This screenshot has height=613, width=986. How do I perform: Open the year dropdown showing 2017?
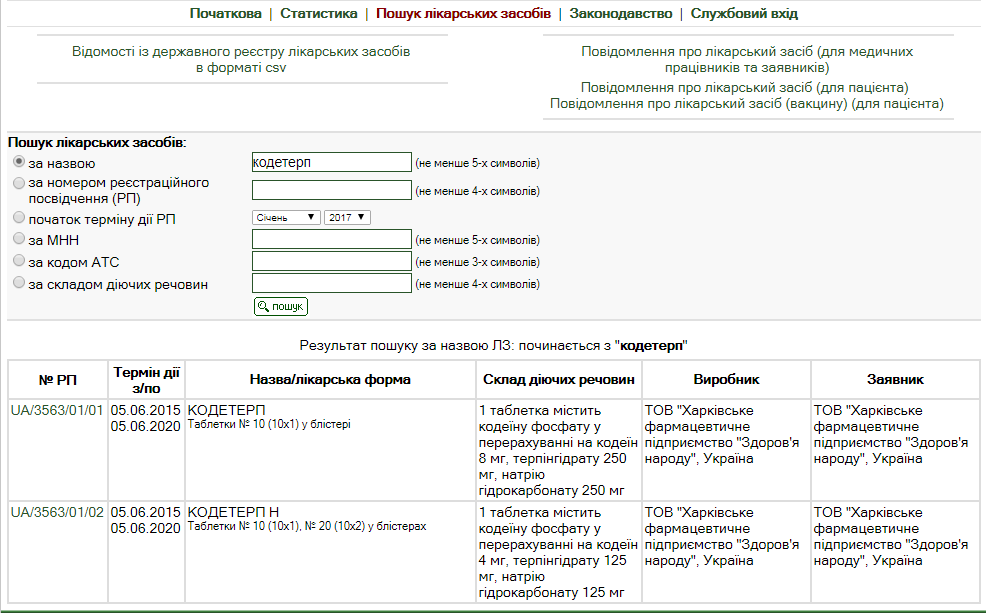(347, 217)
